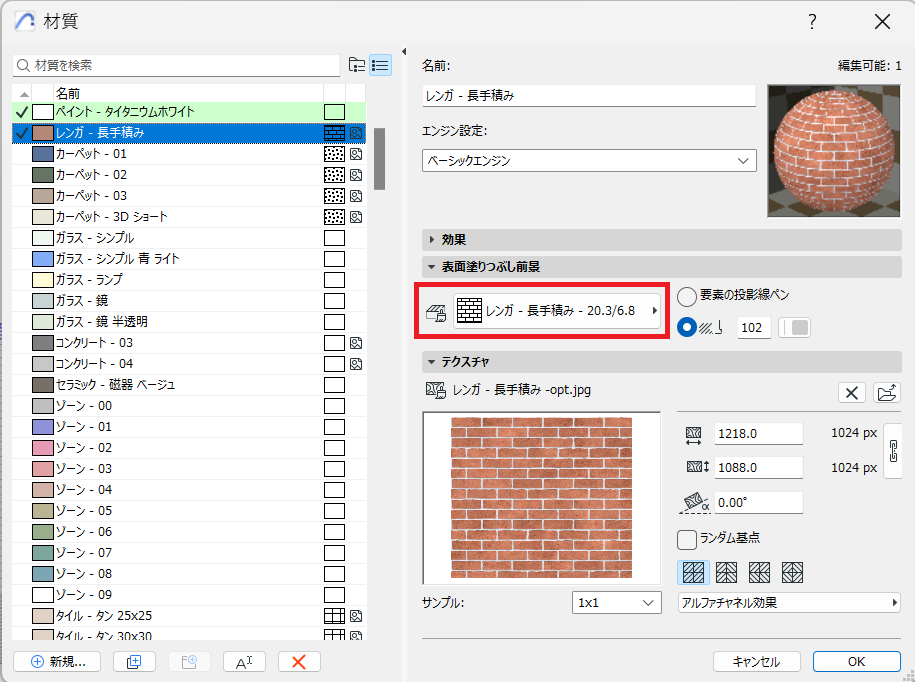This screenshot has height=682, width=915.
Task: Click the pen 102 color swatch
Action: 795,328
